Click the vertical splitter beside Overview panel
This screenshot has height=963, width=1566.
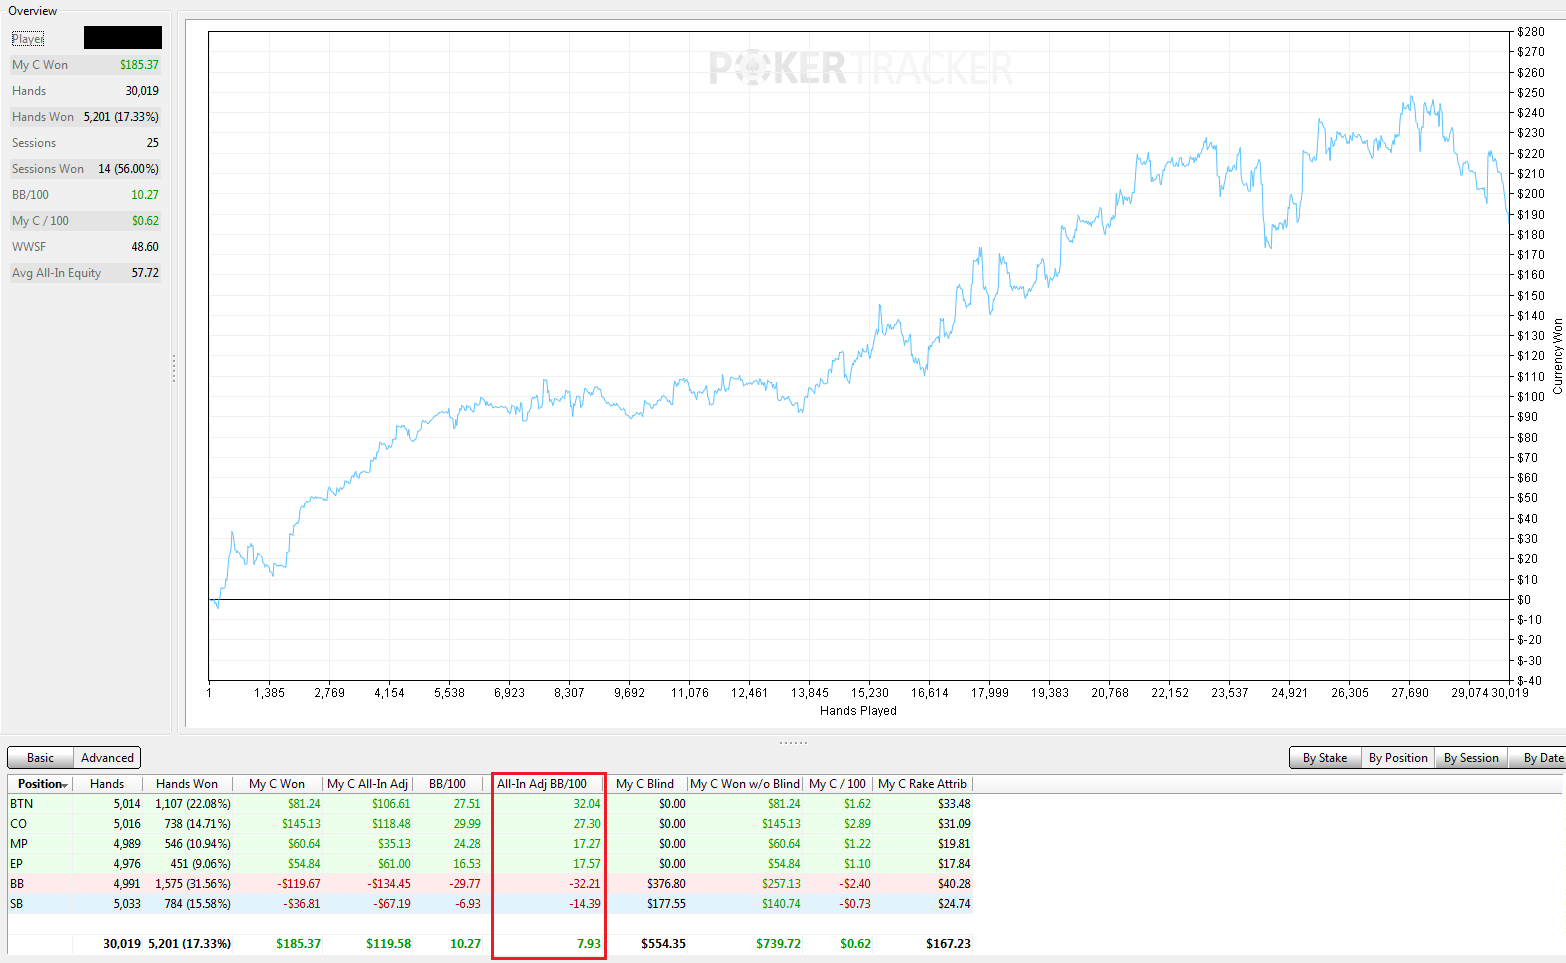point(174,368)
